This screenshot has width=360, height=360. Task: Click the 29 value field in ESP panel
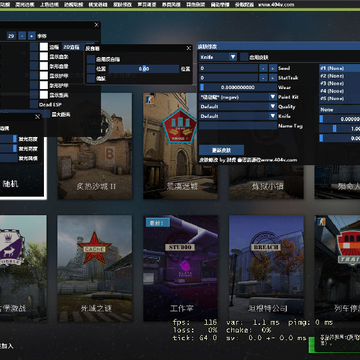click(11, 36)
